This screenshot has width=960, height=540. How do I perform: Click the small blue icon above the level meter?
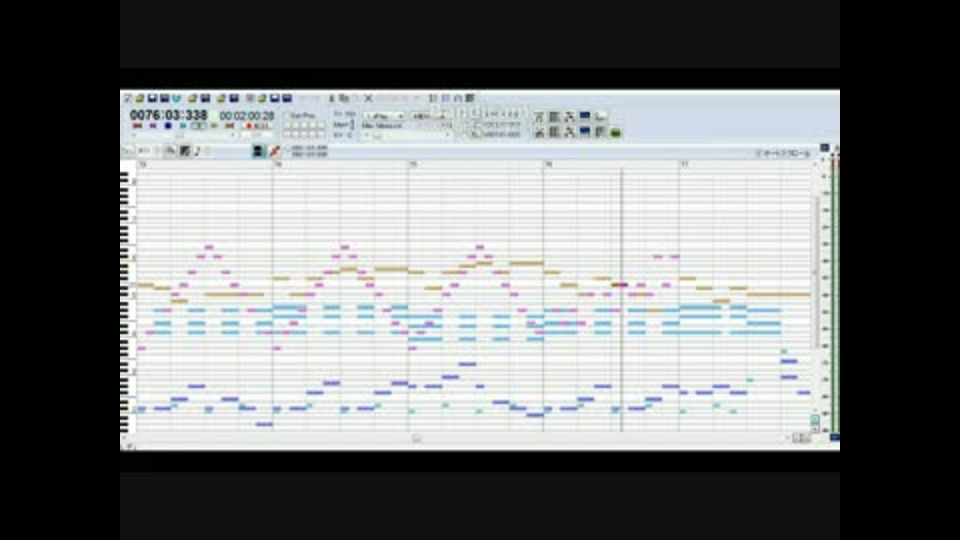click(x=825, y=148)
